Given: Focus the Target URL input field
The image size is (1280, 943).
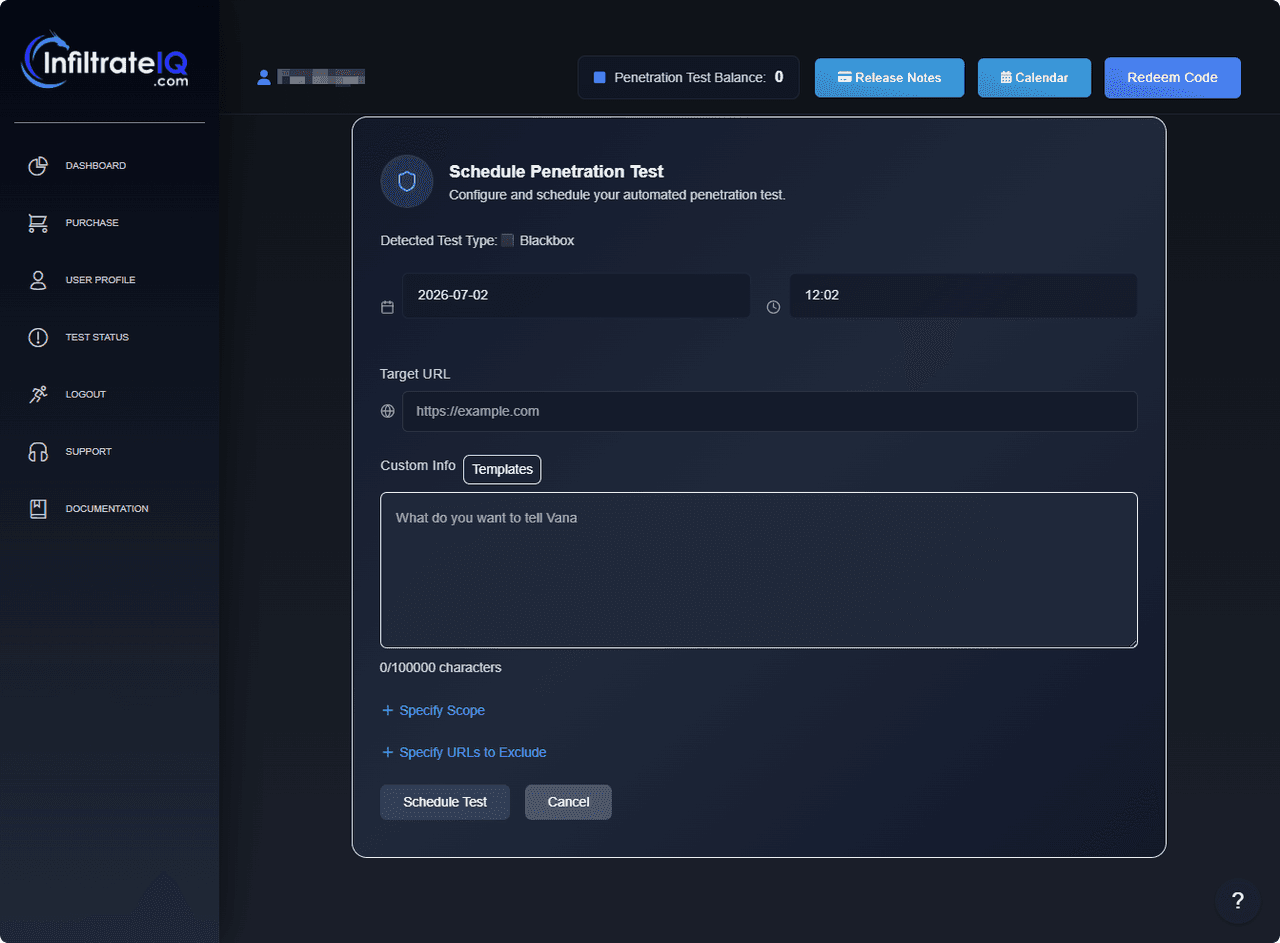Looking at the screenshot, I should 770,411.
